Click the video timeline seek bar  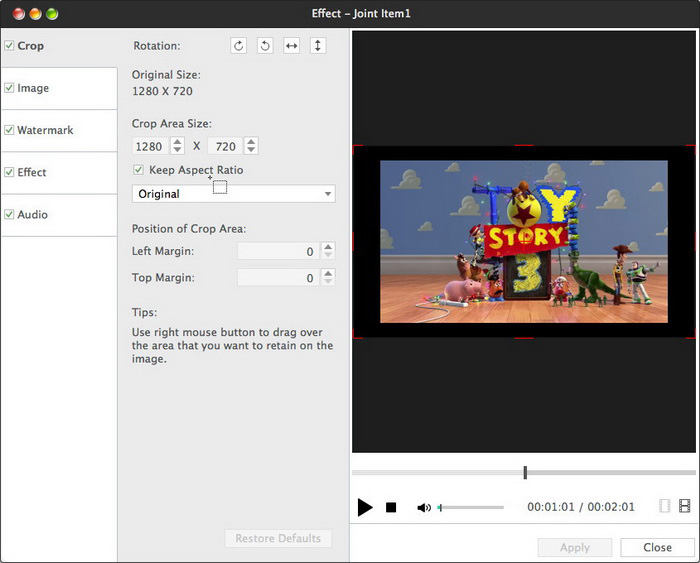523,473
